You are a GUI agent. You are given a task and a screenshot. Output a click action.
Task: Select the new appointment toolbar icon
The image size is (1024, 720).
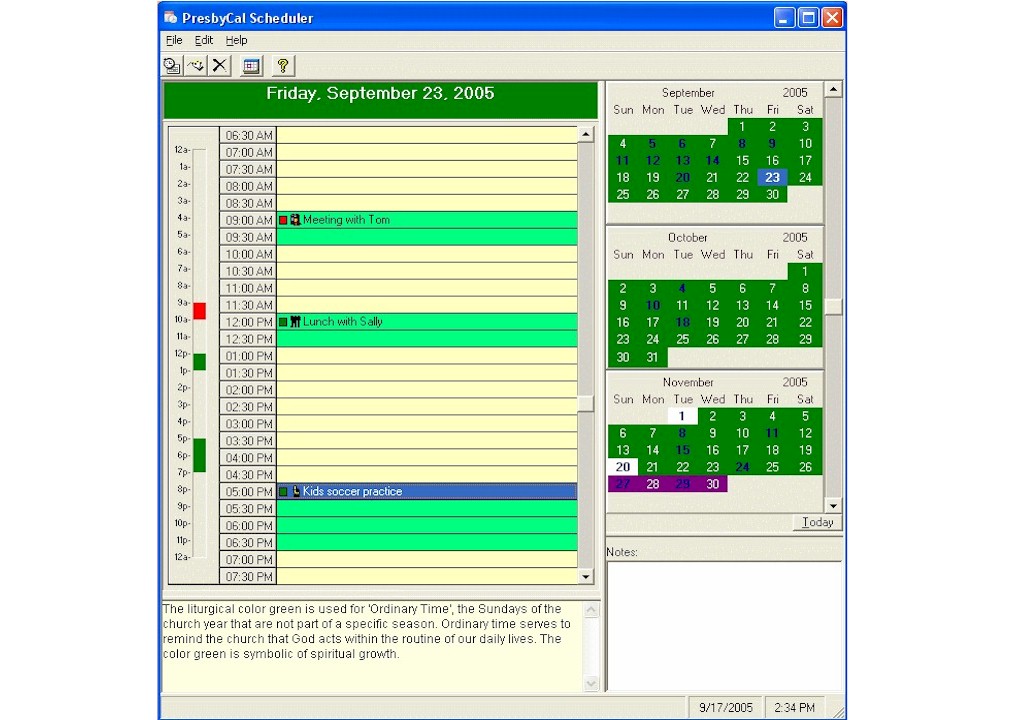click(171, 66)
